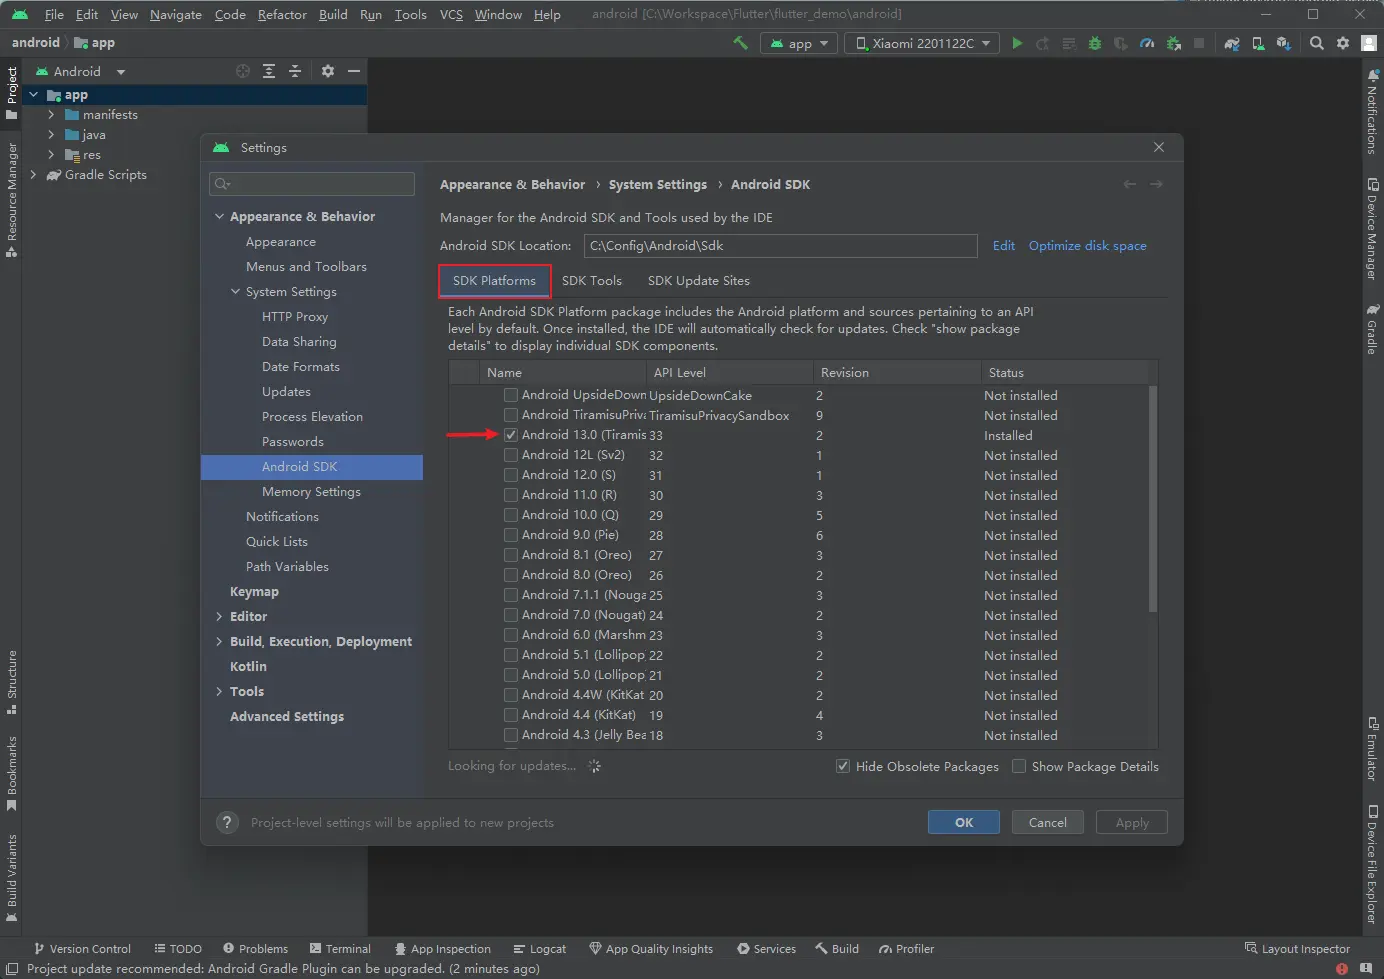Open the Refactor menu
The width and height of the screenshot is (1384, 979).
click(282, 14)
